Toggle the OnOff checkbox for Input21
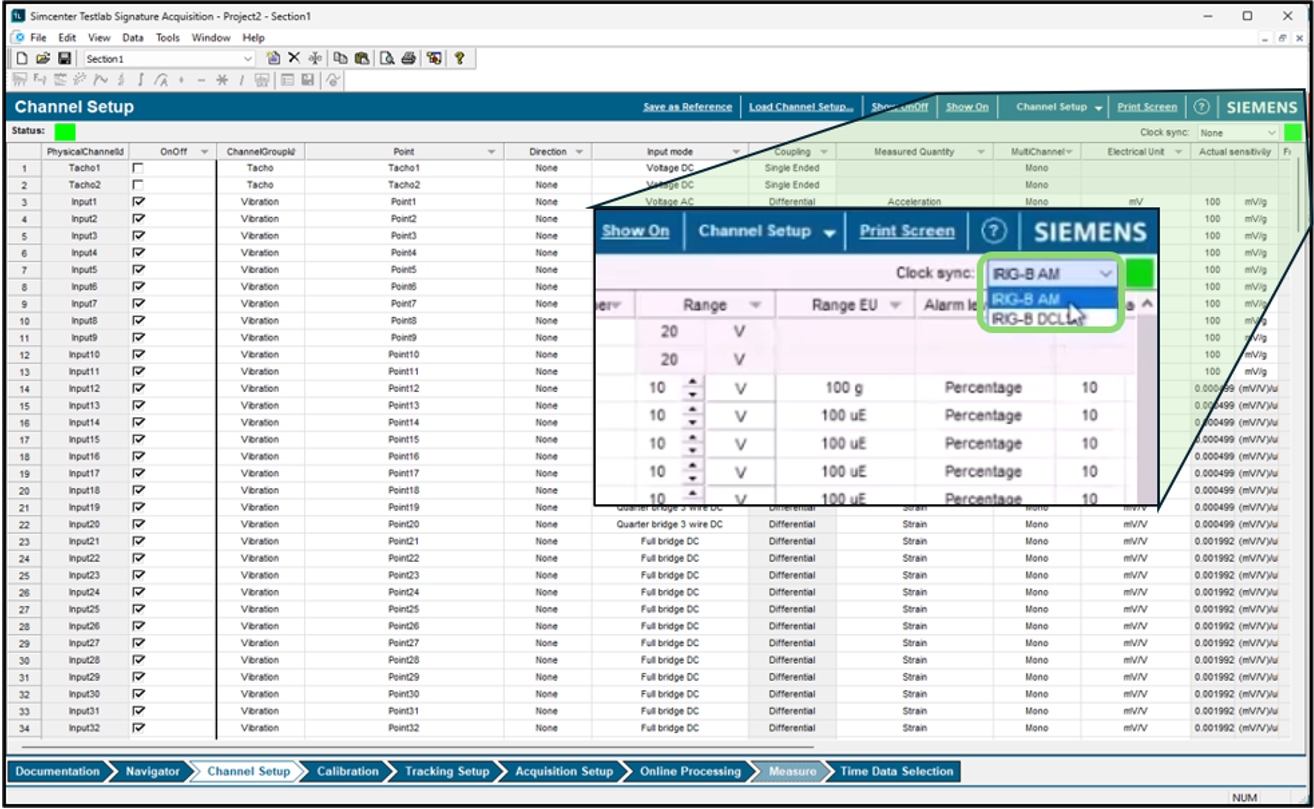This screenshot has height=809, width=1314. point(138,541)
